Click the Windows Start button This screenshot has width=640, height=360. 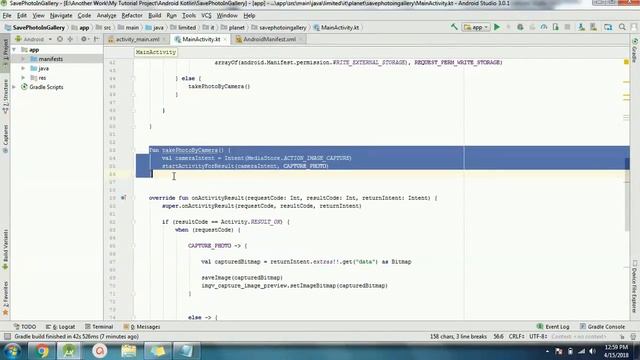tap(12, 351)
